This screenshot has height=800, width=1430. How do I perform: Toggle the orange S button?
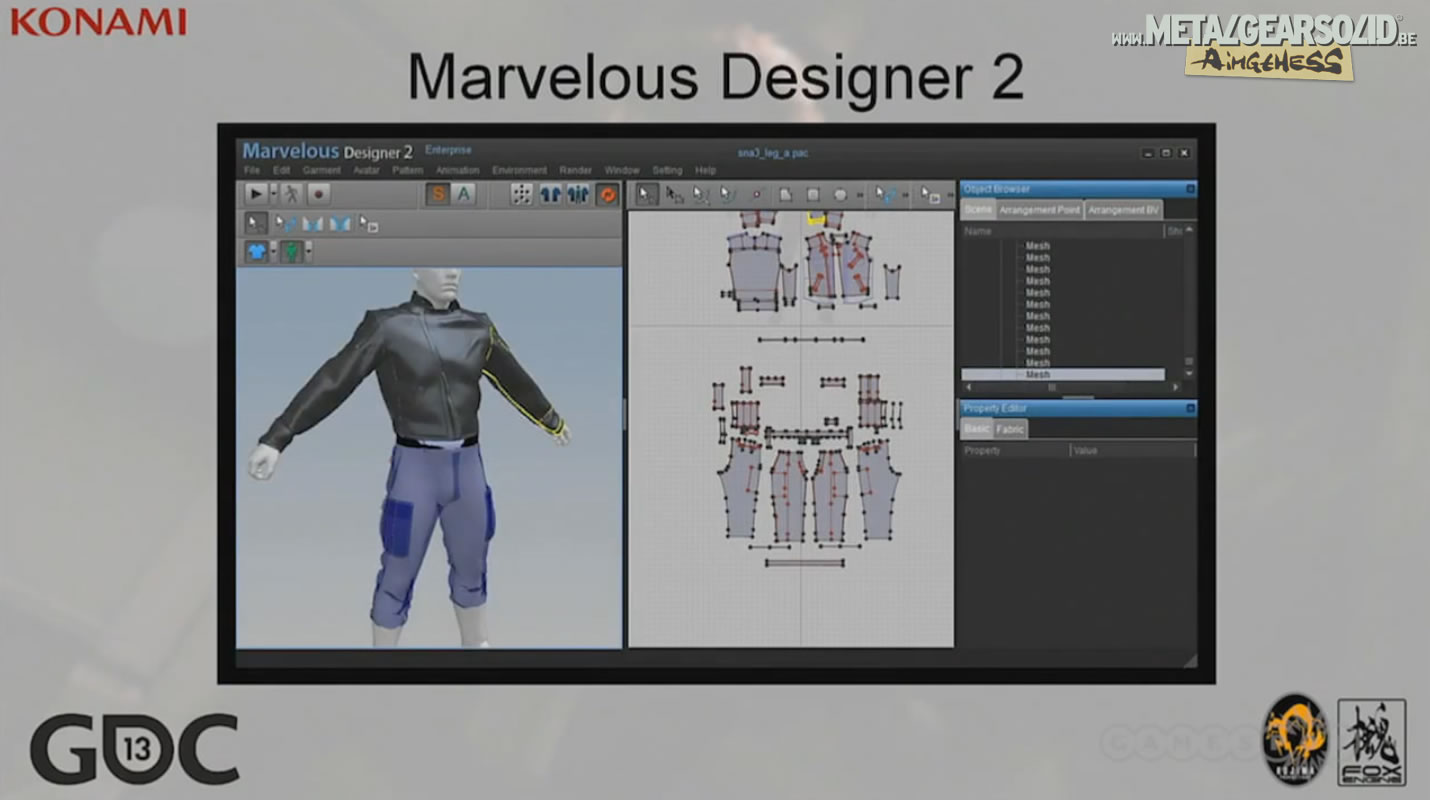pos(438,194)
